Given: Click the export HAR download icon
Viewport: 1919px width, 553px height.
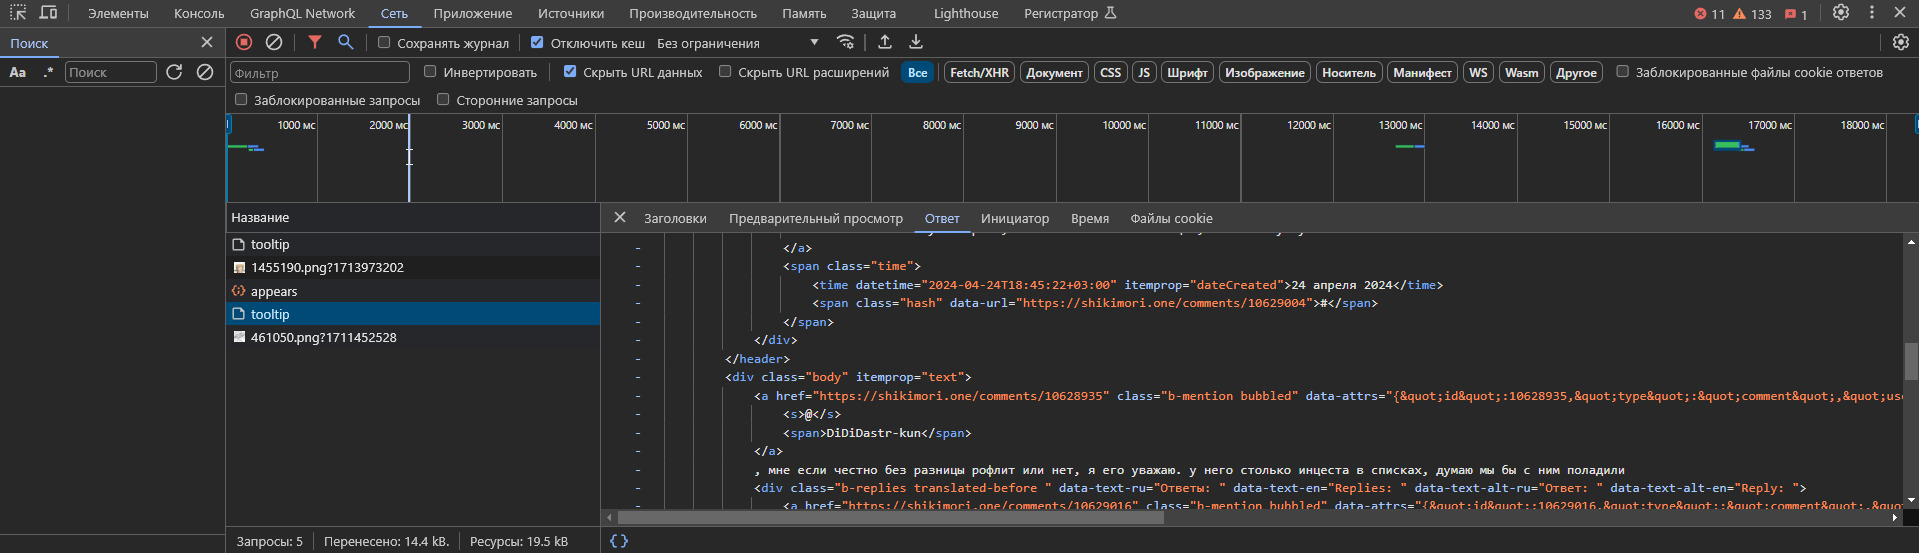Looking at the screenshot, I should (x=916, y=42).
